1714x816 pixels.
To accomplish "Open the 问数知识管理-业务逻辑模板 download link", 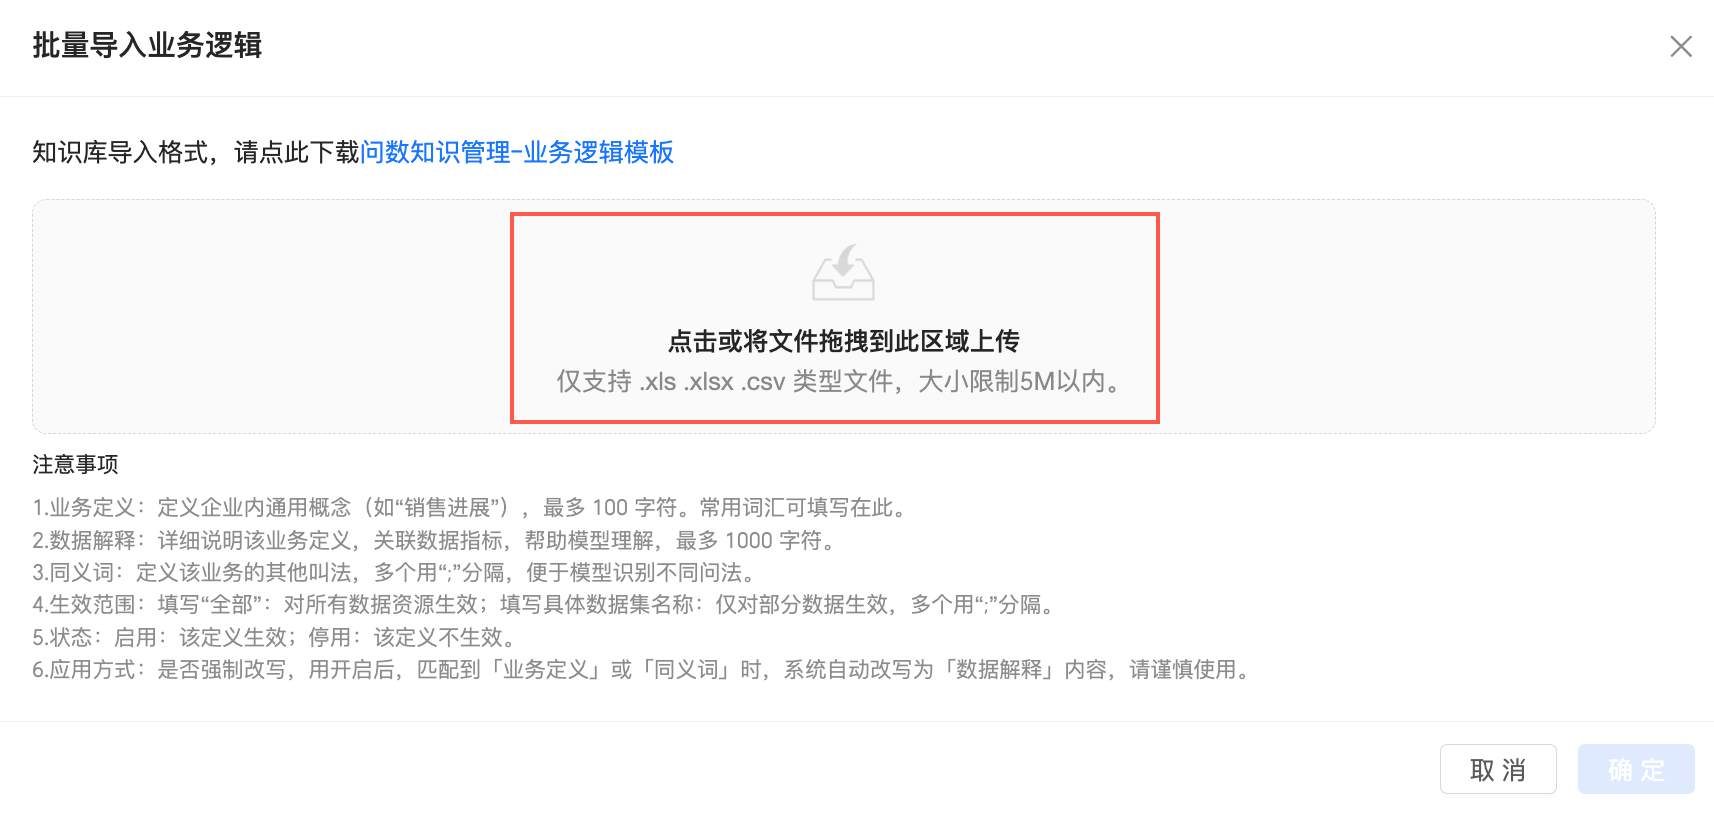I will [516, 152].
